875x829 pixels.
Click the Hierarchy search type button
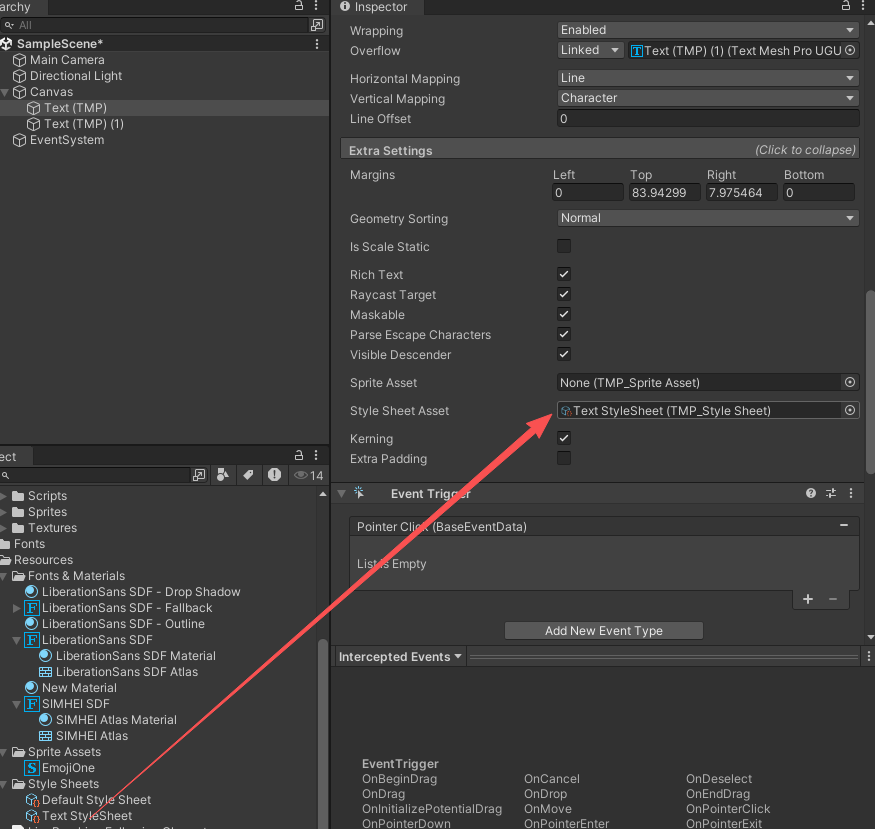click(316, 25)
